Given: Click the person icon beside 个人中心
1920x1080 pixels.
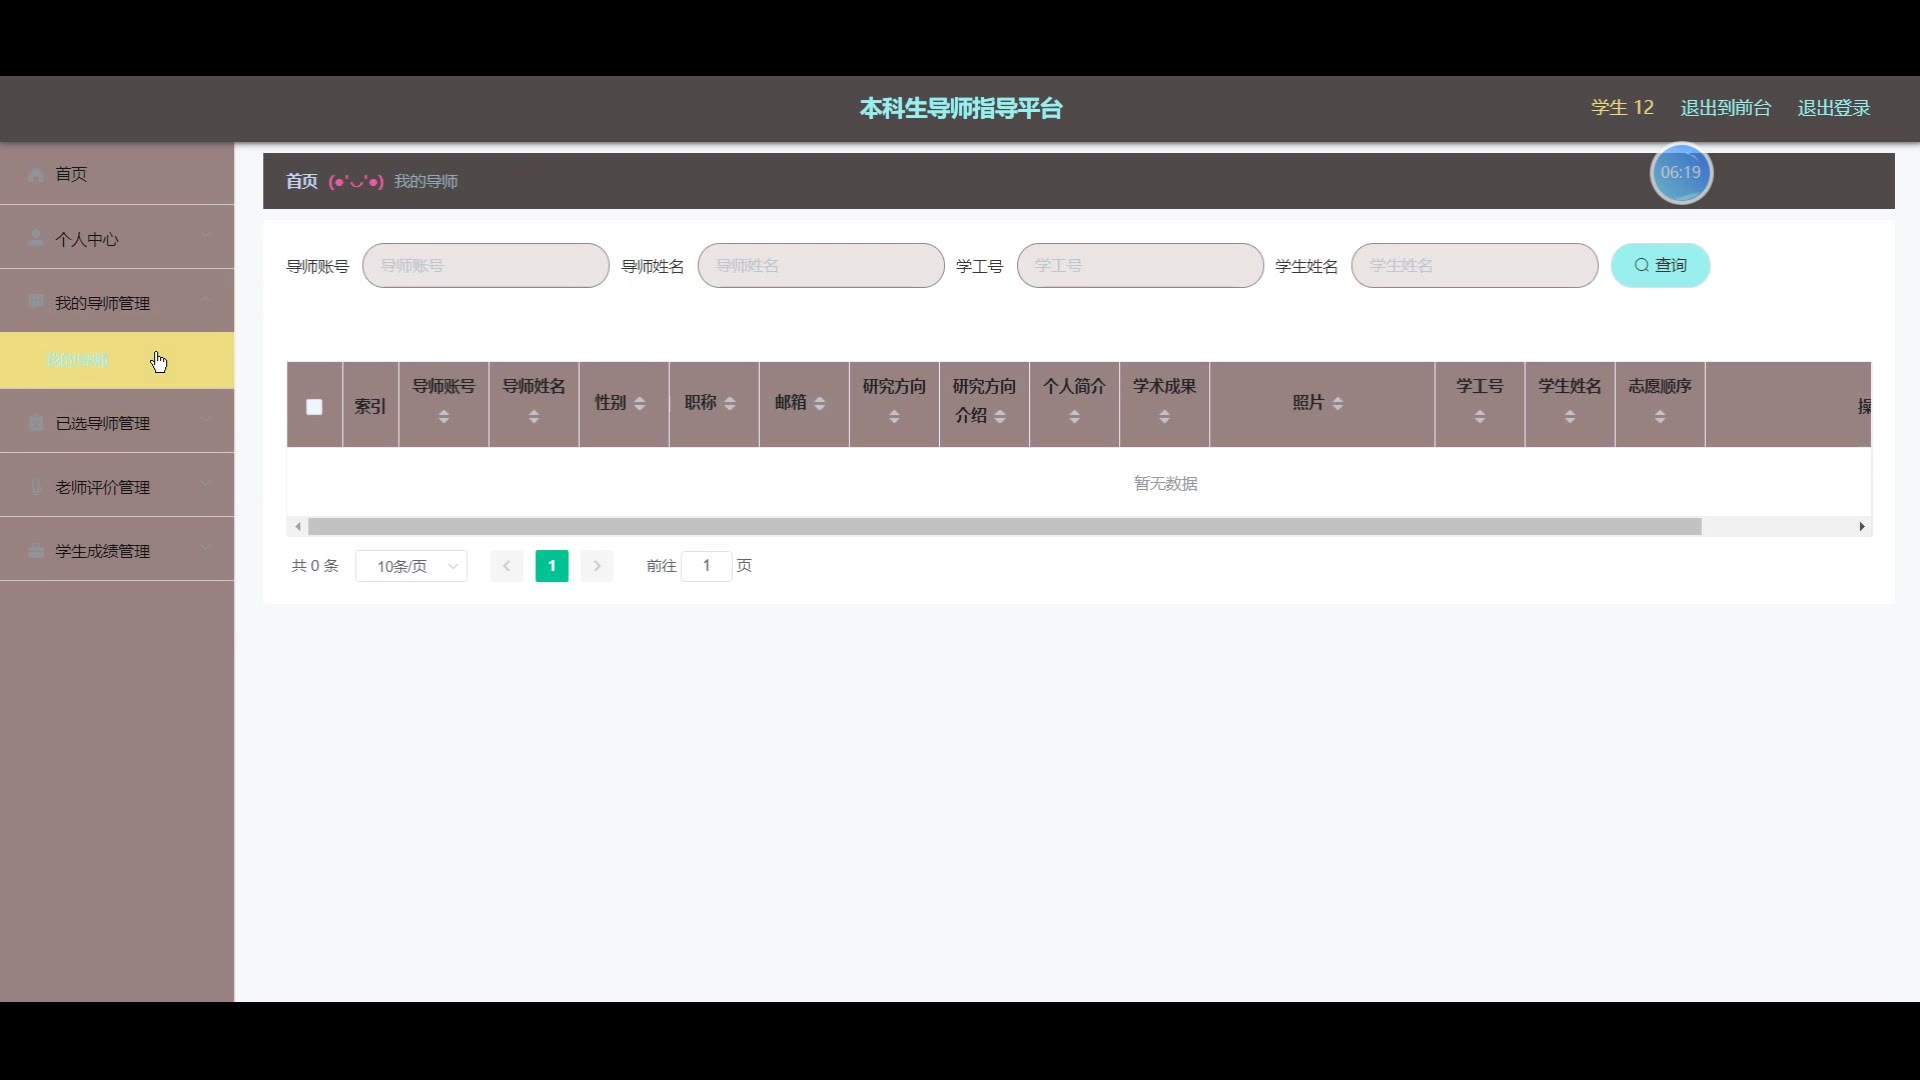Looking at the screenshot, I should click(36, 238).
